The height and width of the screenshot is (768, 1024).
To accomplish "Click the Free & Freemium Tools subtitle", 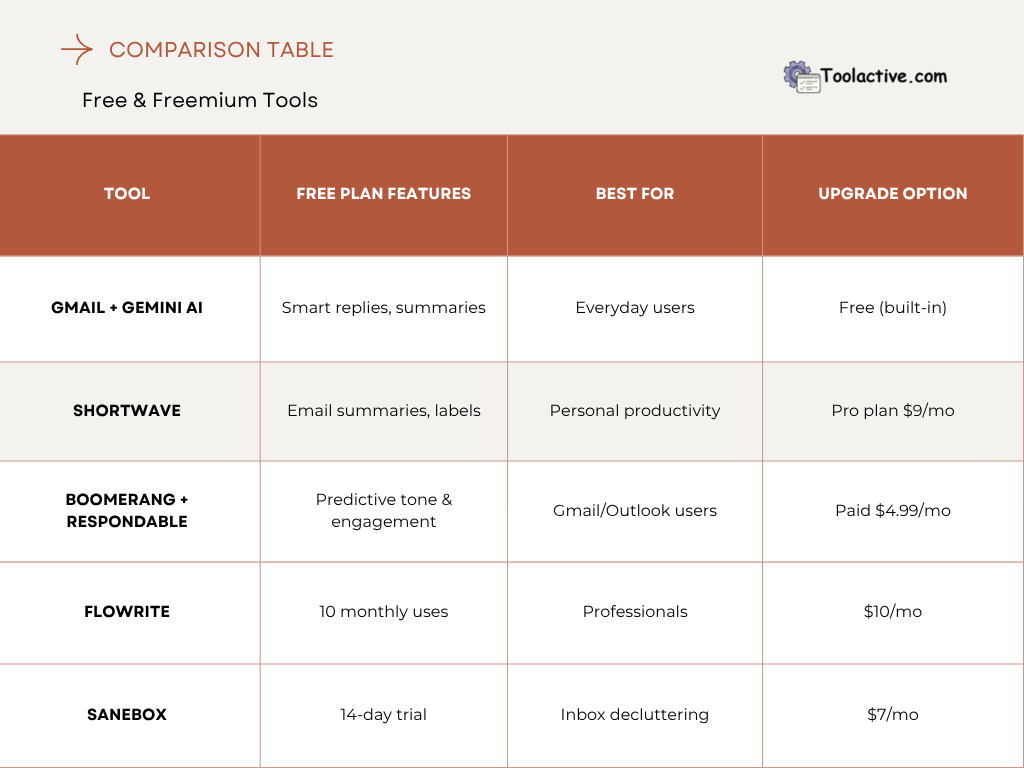I will [x=200, y=100].
